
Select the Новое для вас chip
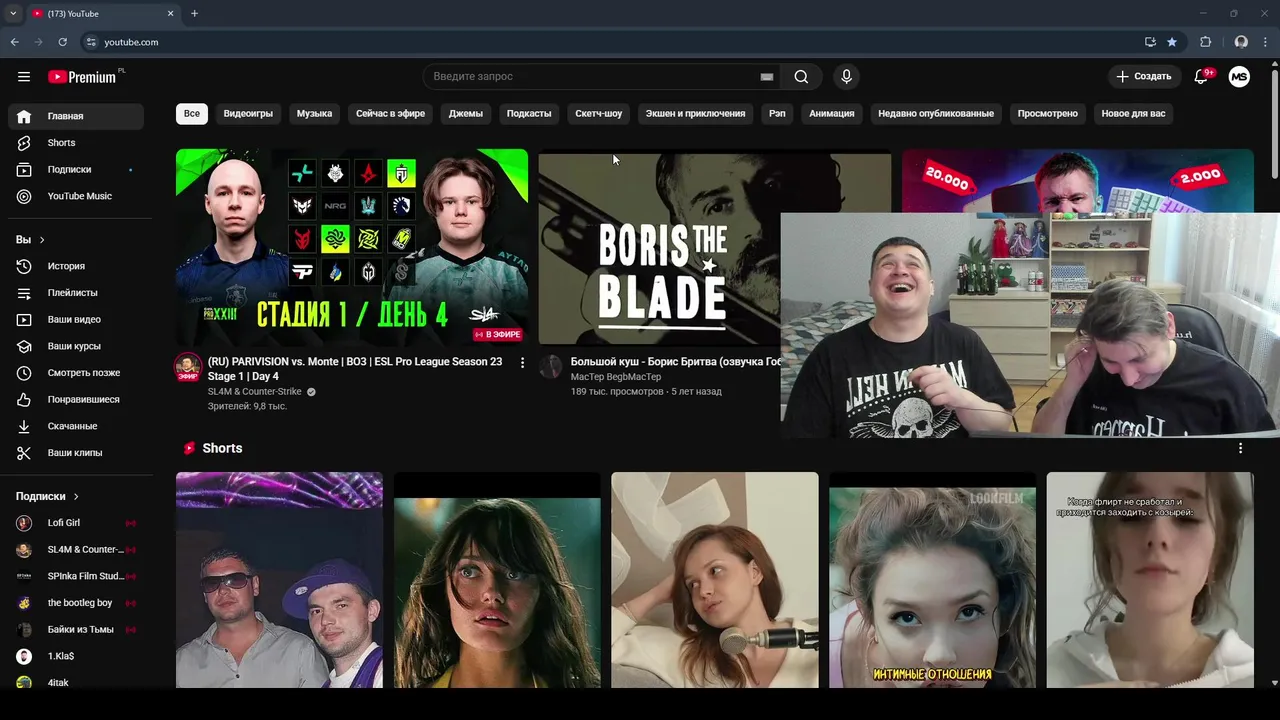[1133, 114]
